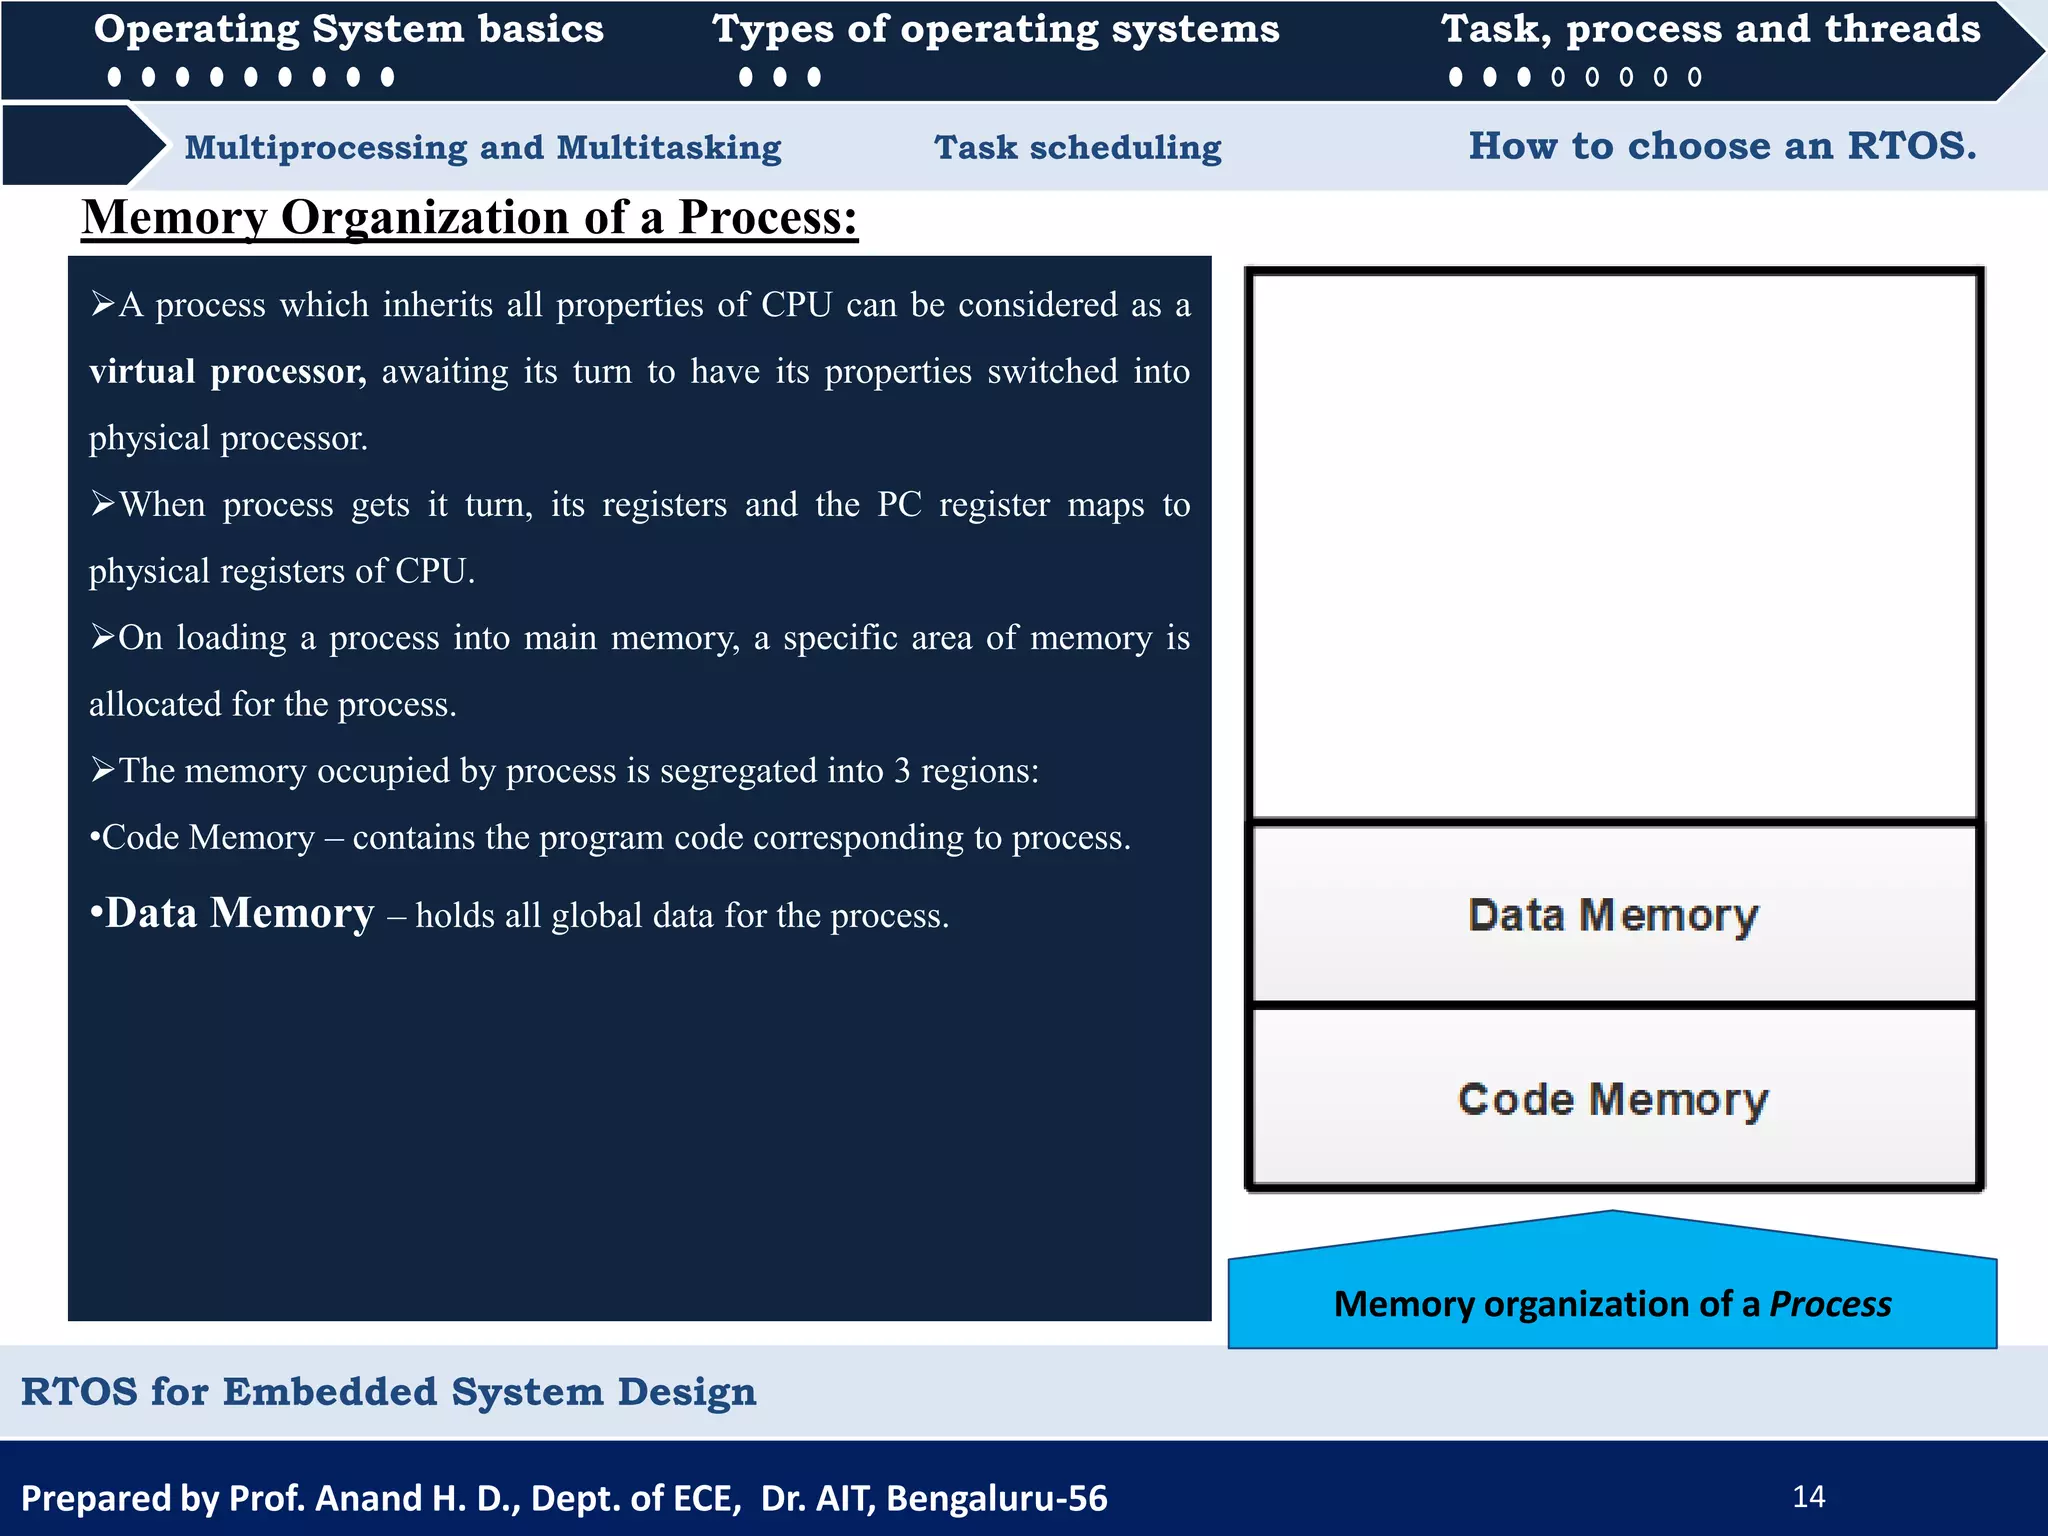
Task: Click slide number 14 in footer
Action: 1808,1497
